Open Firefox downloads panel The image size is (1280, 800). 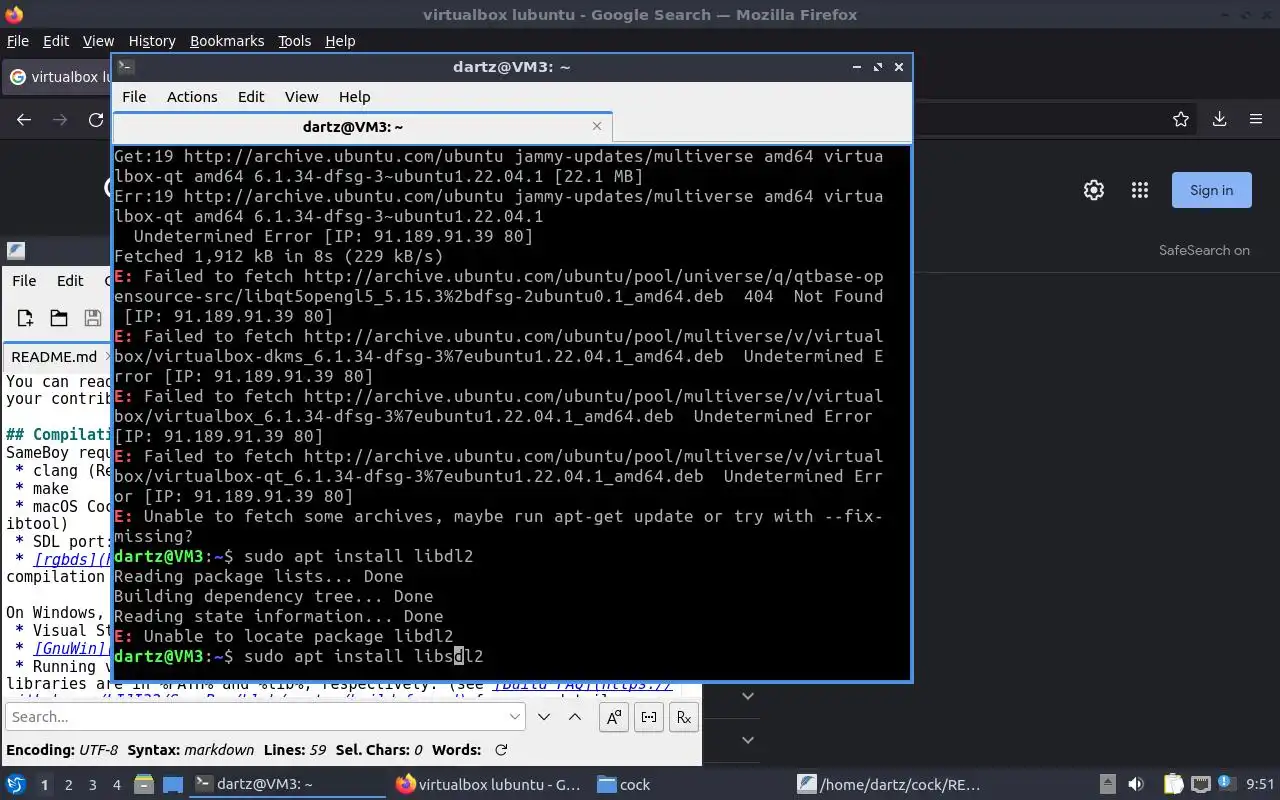click(1219, 120)
